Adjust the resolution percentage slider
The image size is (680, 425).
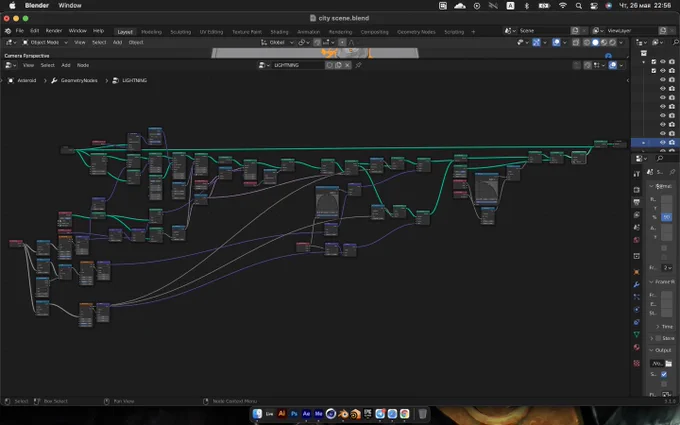tap(667, 217)
